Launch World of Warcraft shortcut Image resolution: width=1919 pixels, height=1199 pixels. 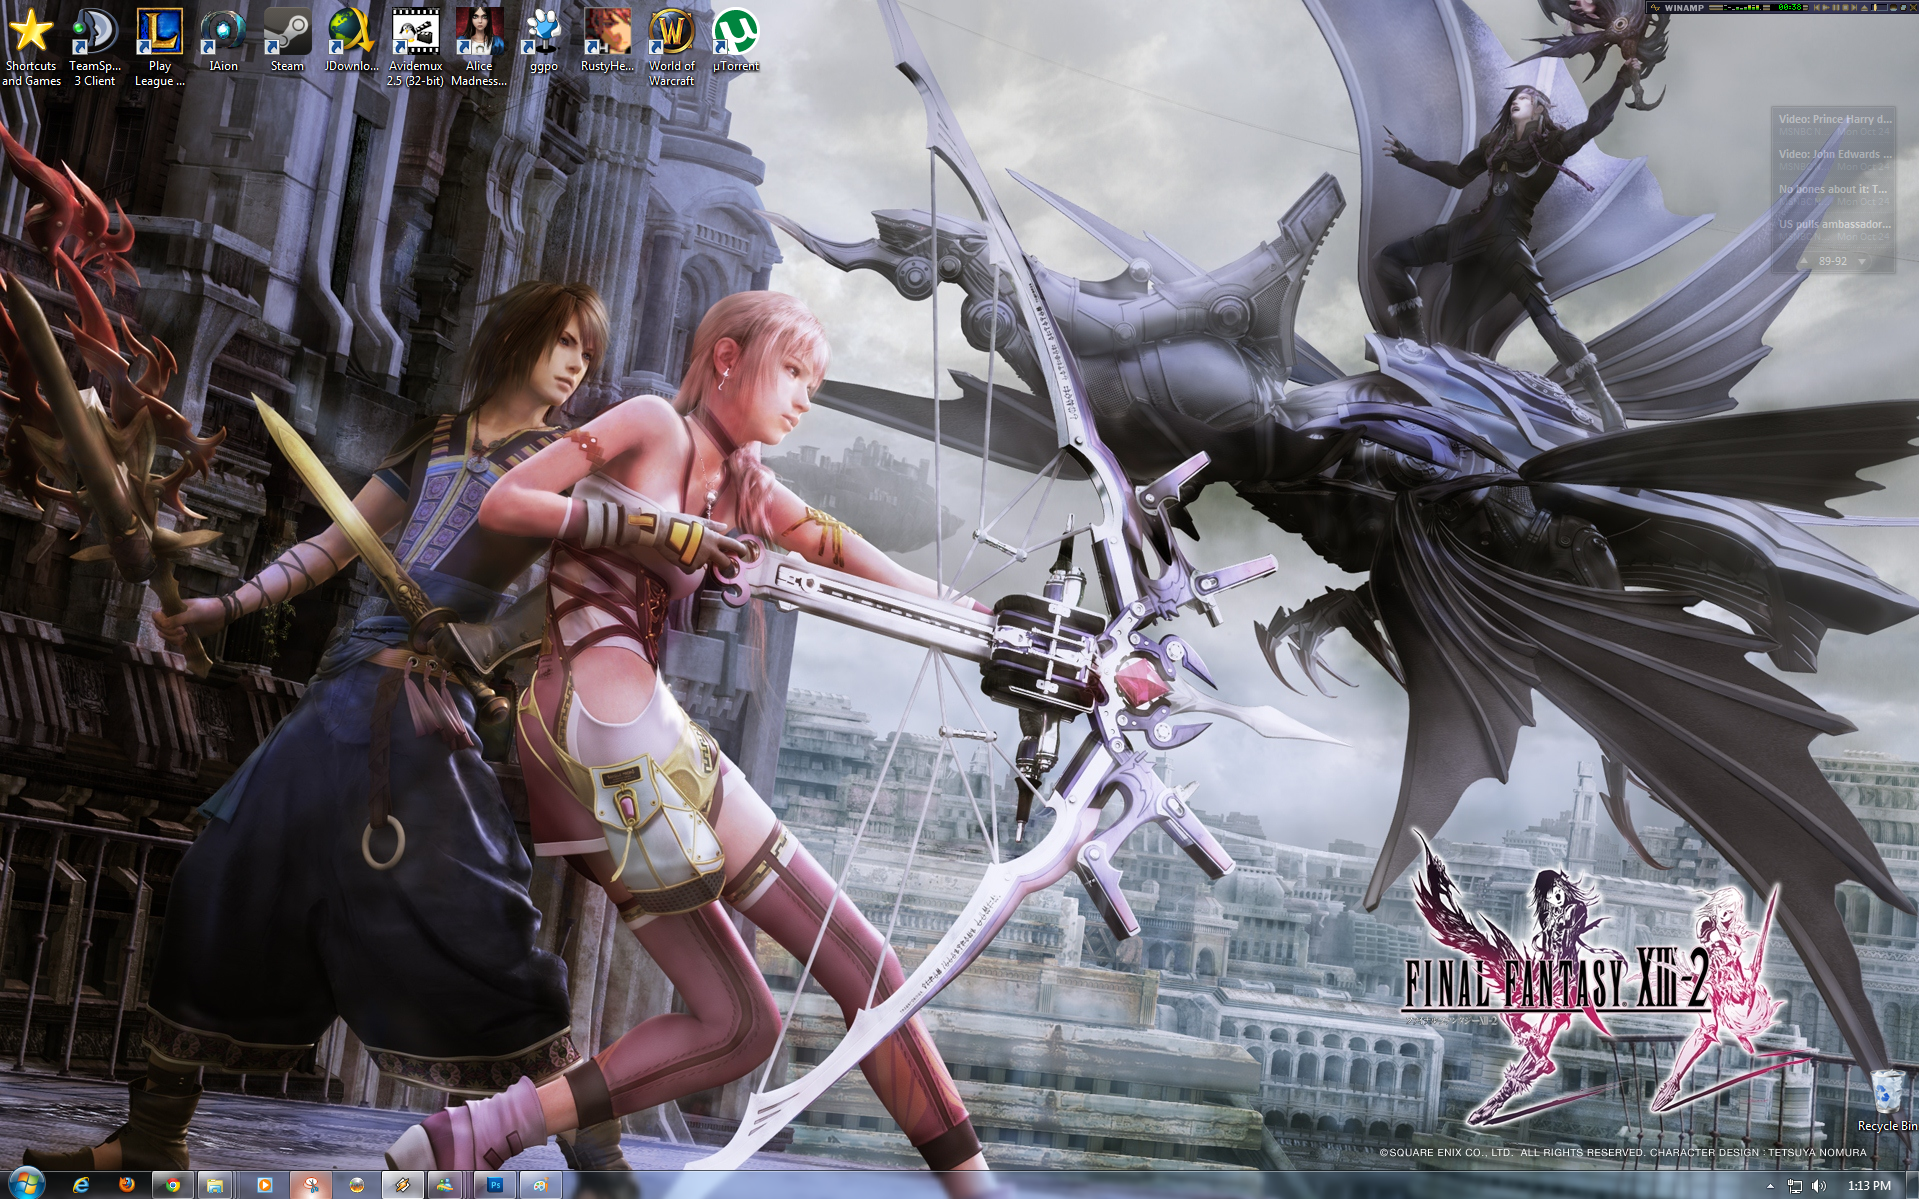tap(671, 46)
